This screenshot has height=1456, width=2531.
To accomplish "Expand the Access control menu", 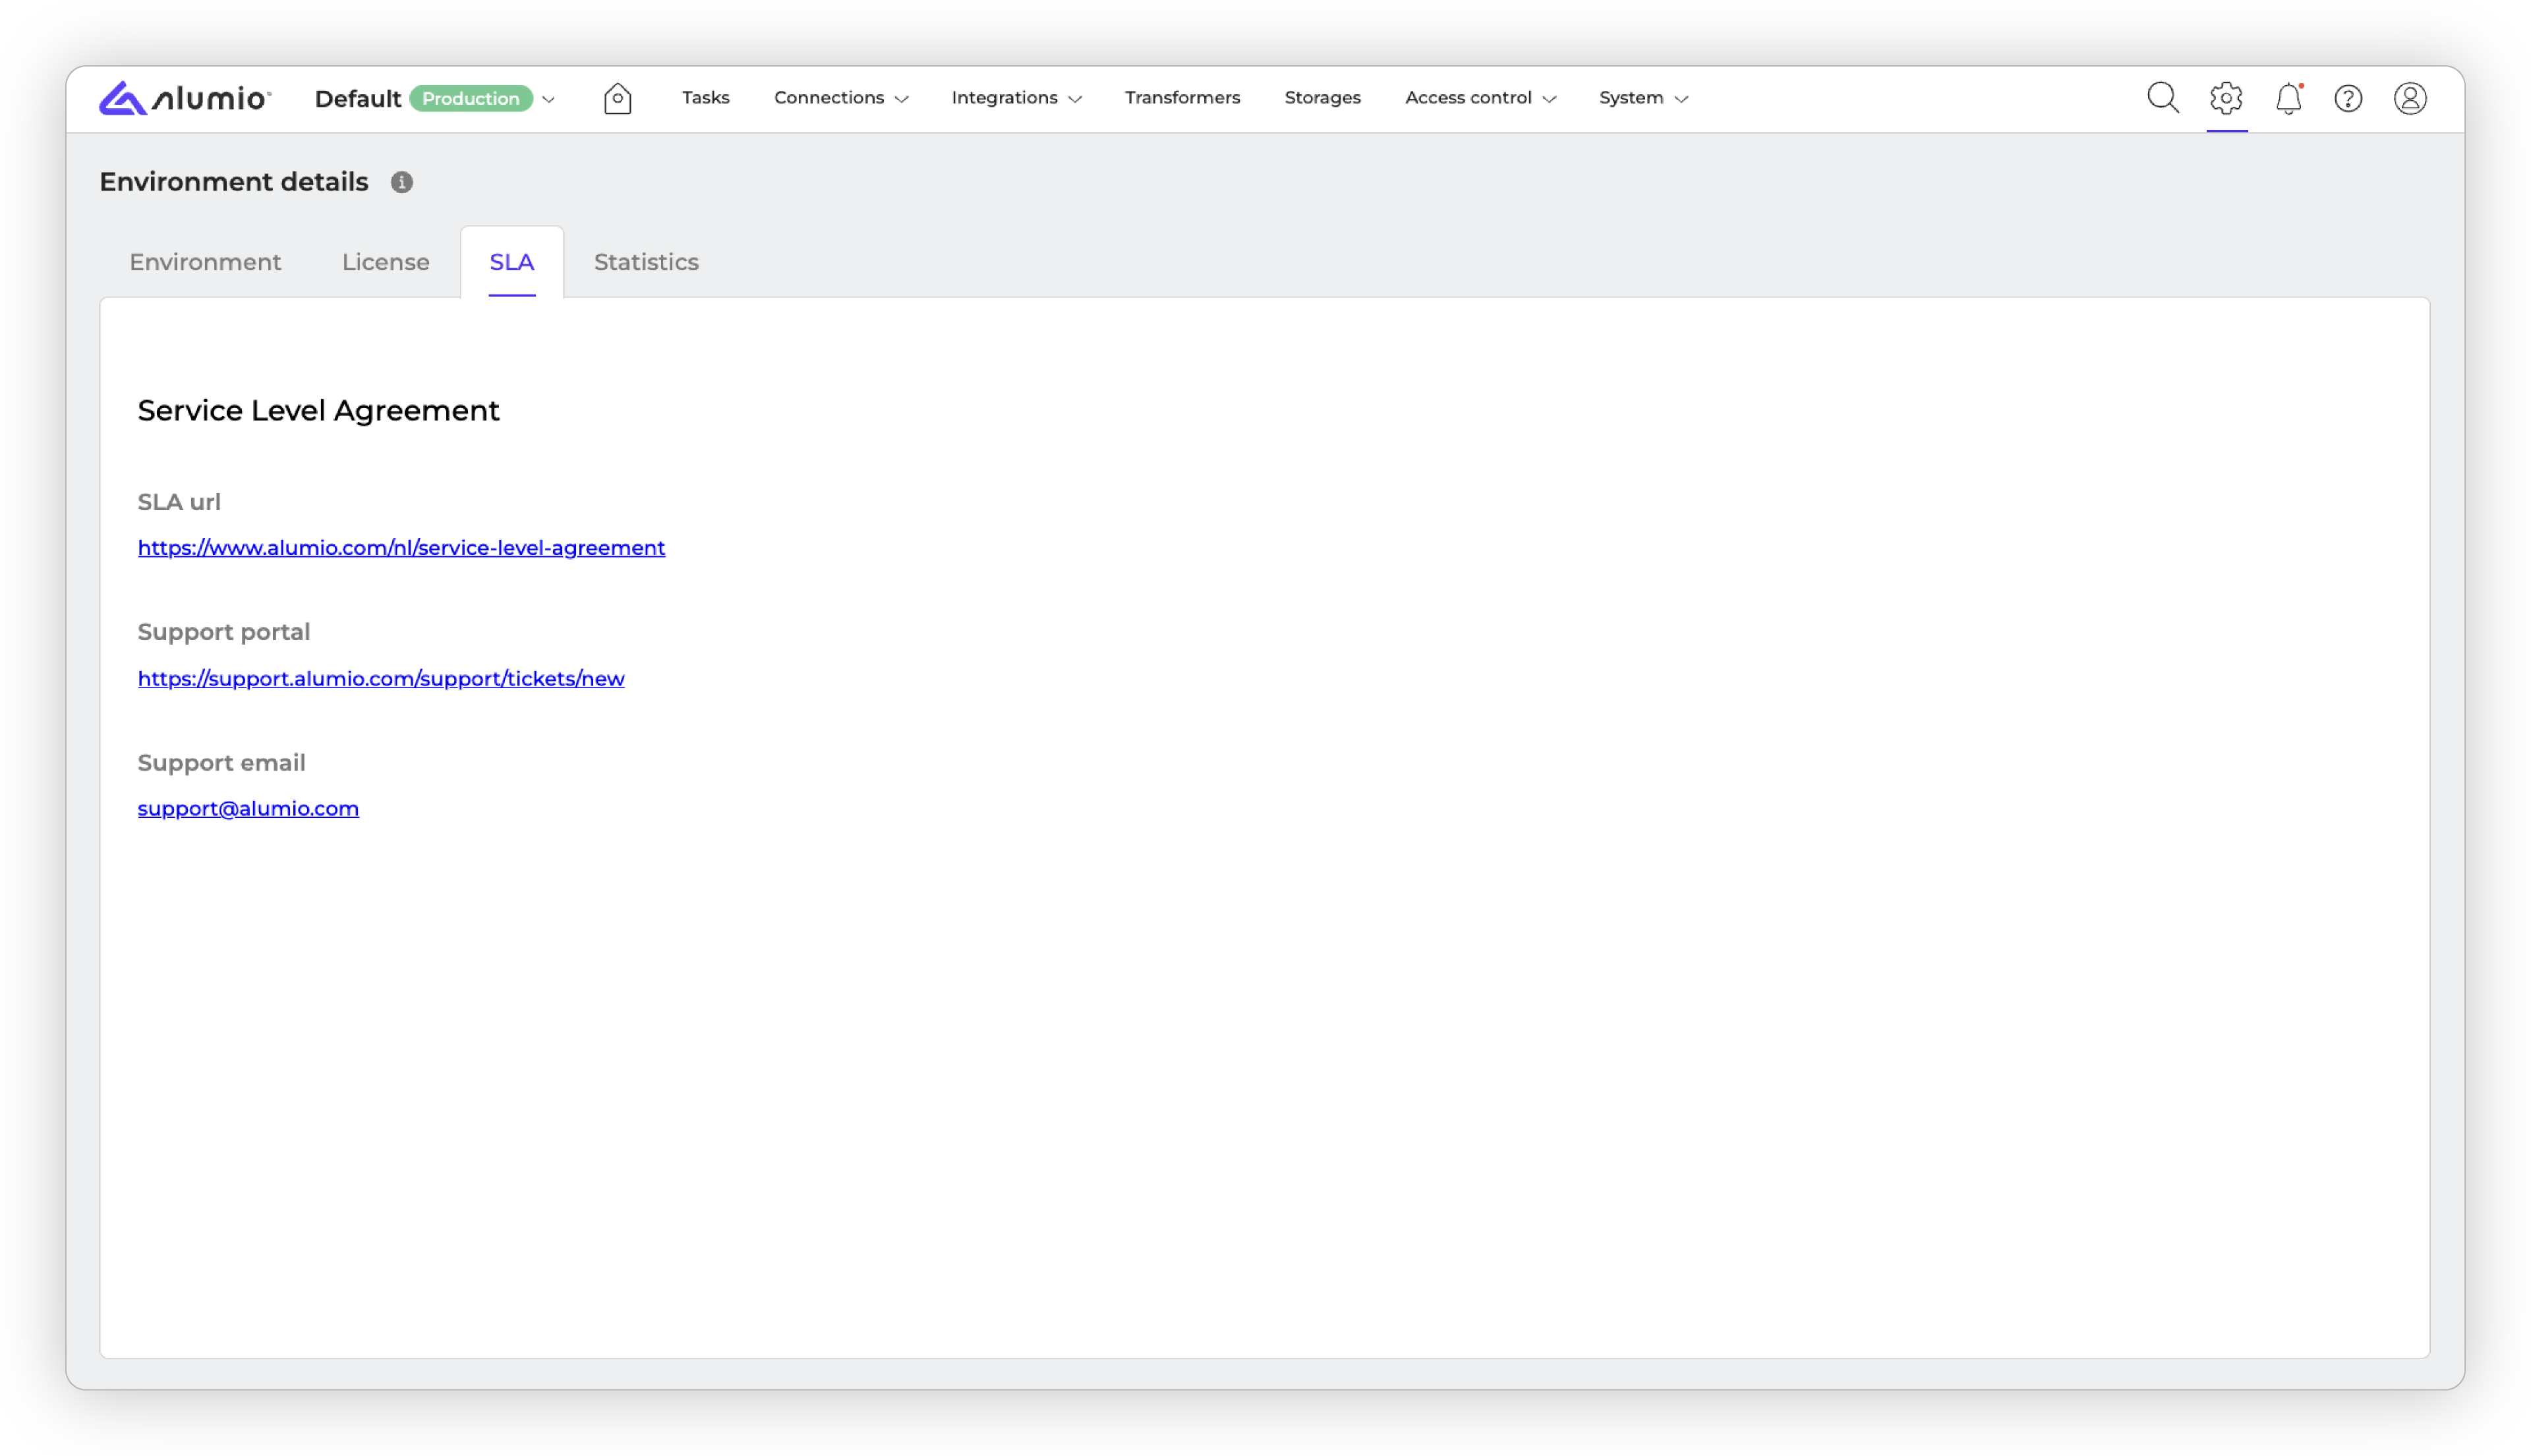I will (1480, 98).
